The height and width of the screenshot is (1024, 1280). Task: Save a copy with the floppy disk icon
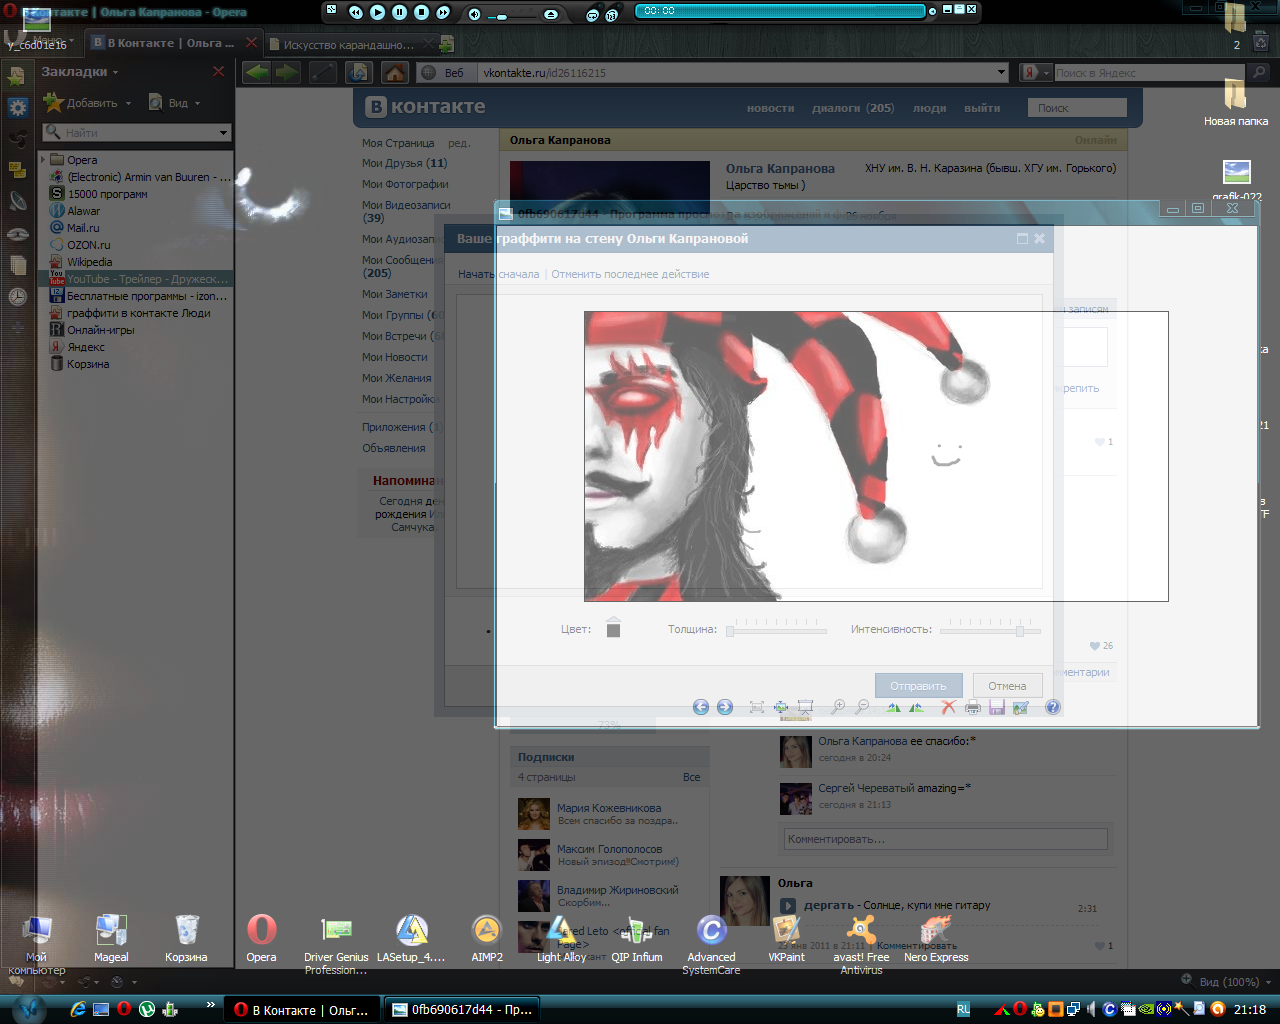997,707
